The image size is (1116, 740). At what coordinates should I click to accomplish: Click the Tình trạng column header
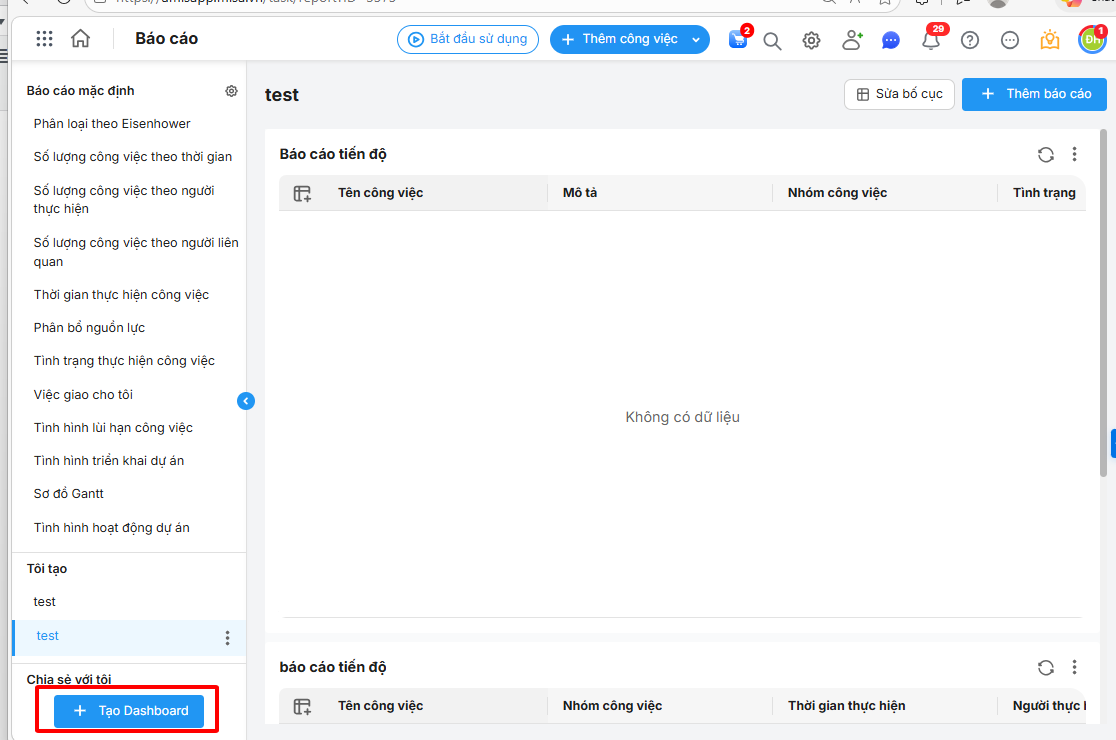click(1044, 193)
